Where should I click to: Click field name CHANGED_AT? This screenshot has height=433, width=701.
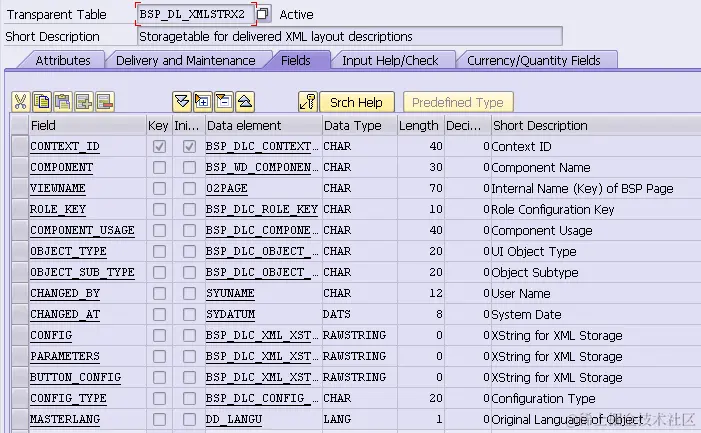[65, 315]
